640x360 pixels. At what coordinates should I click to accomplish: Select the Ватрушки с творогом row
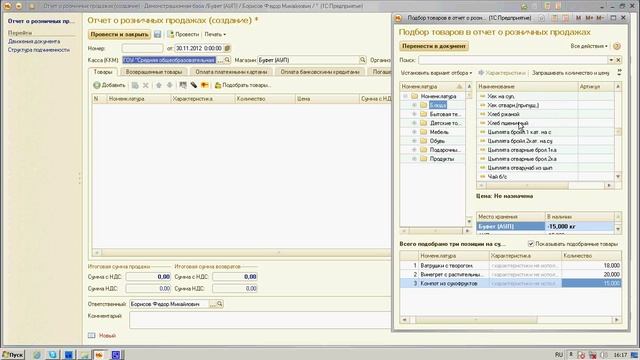coord(511,265)
